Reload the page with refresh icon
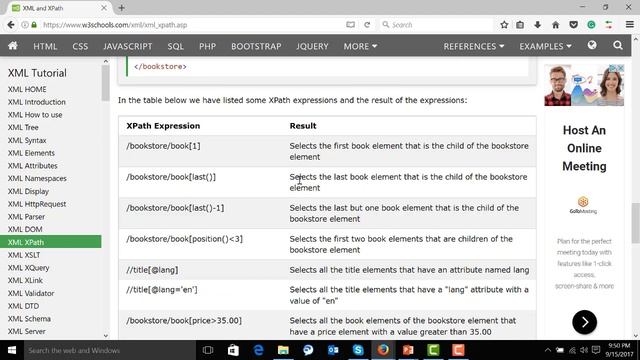Image resolution: width=640 pixels, height=360 pixels. point(367,25)
